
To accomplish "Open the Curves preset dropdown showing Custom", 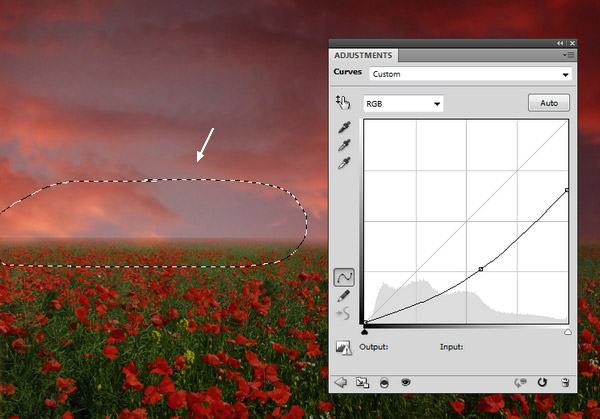I will click(x=469, y=74).
